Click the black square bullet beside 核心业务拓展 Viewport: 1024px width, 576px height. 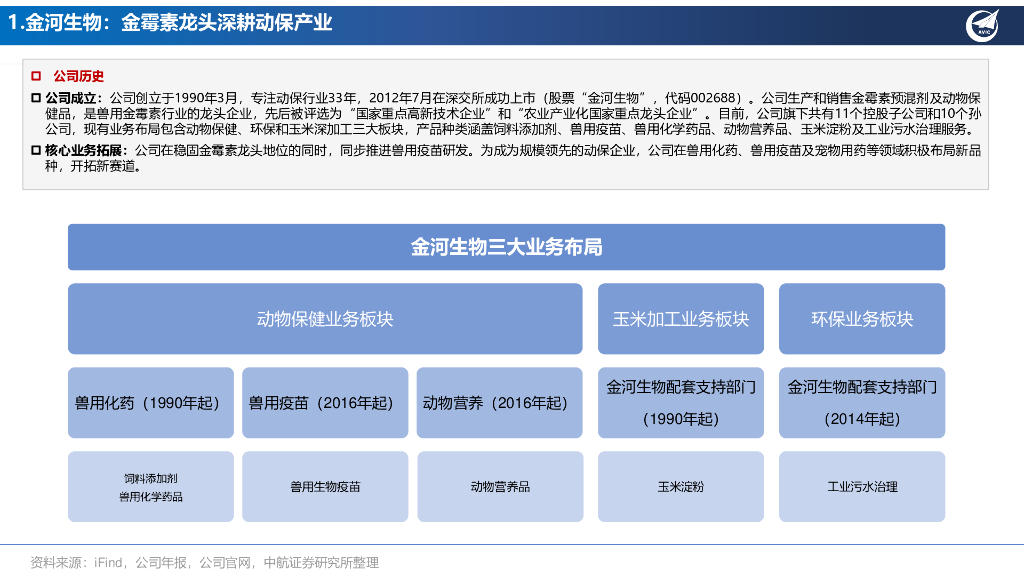coord(36,150)
